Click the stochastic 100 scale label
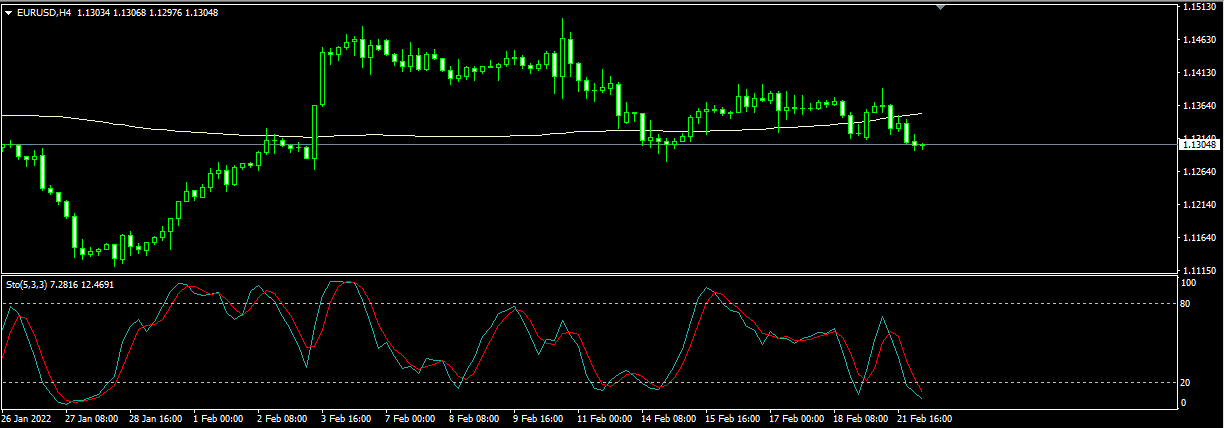Screen dimensions: 1224x428 1189,284
